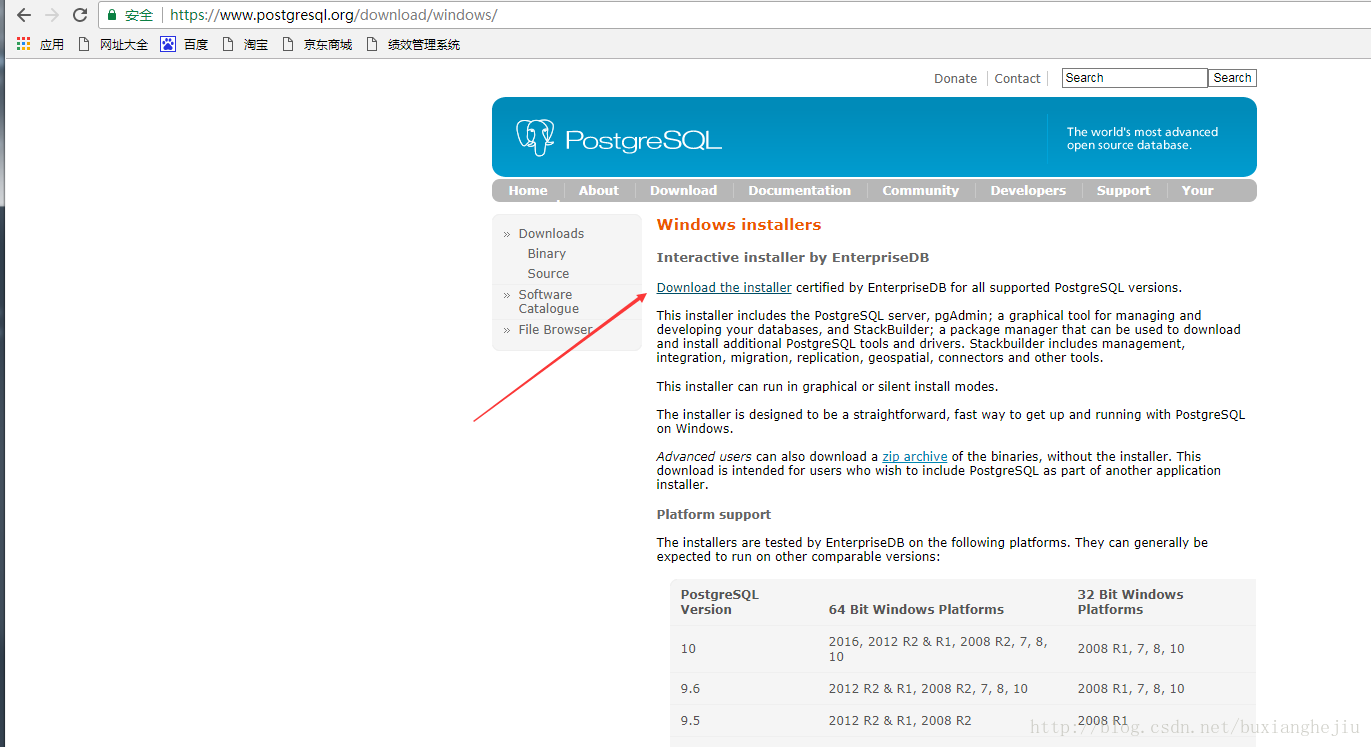Click the PostgreSQL elephant logo

click(x=535, y=138)
